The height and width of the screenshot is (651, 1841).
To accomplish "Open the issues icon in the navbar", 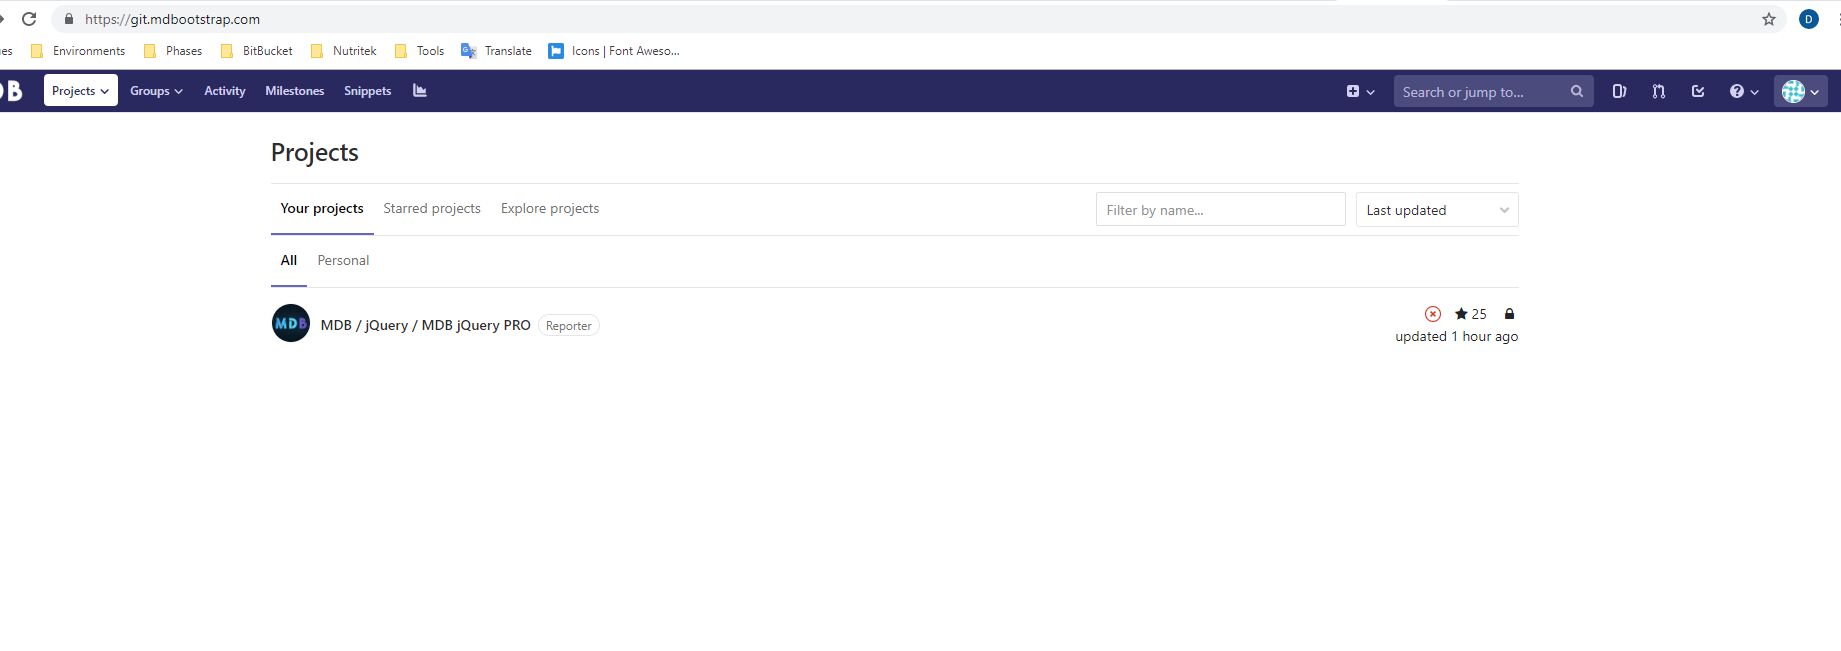I will click(x=1619, y=91).
